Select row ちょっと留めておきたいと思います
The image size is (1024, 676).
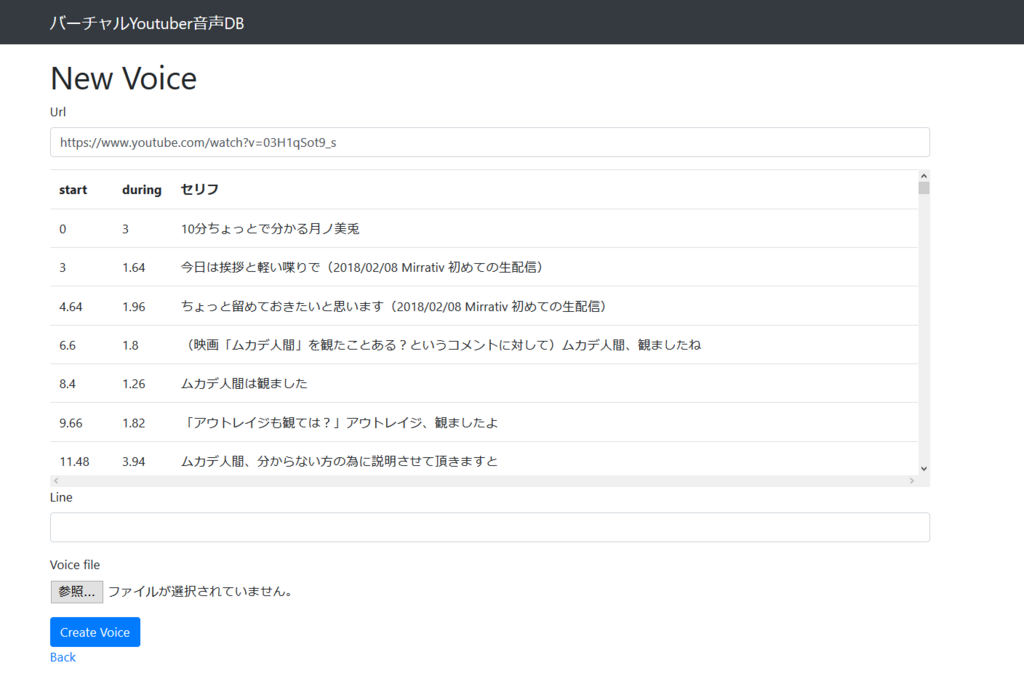(484, 306)
